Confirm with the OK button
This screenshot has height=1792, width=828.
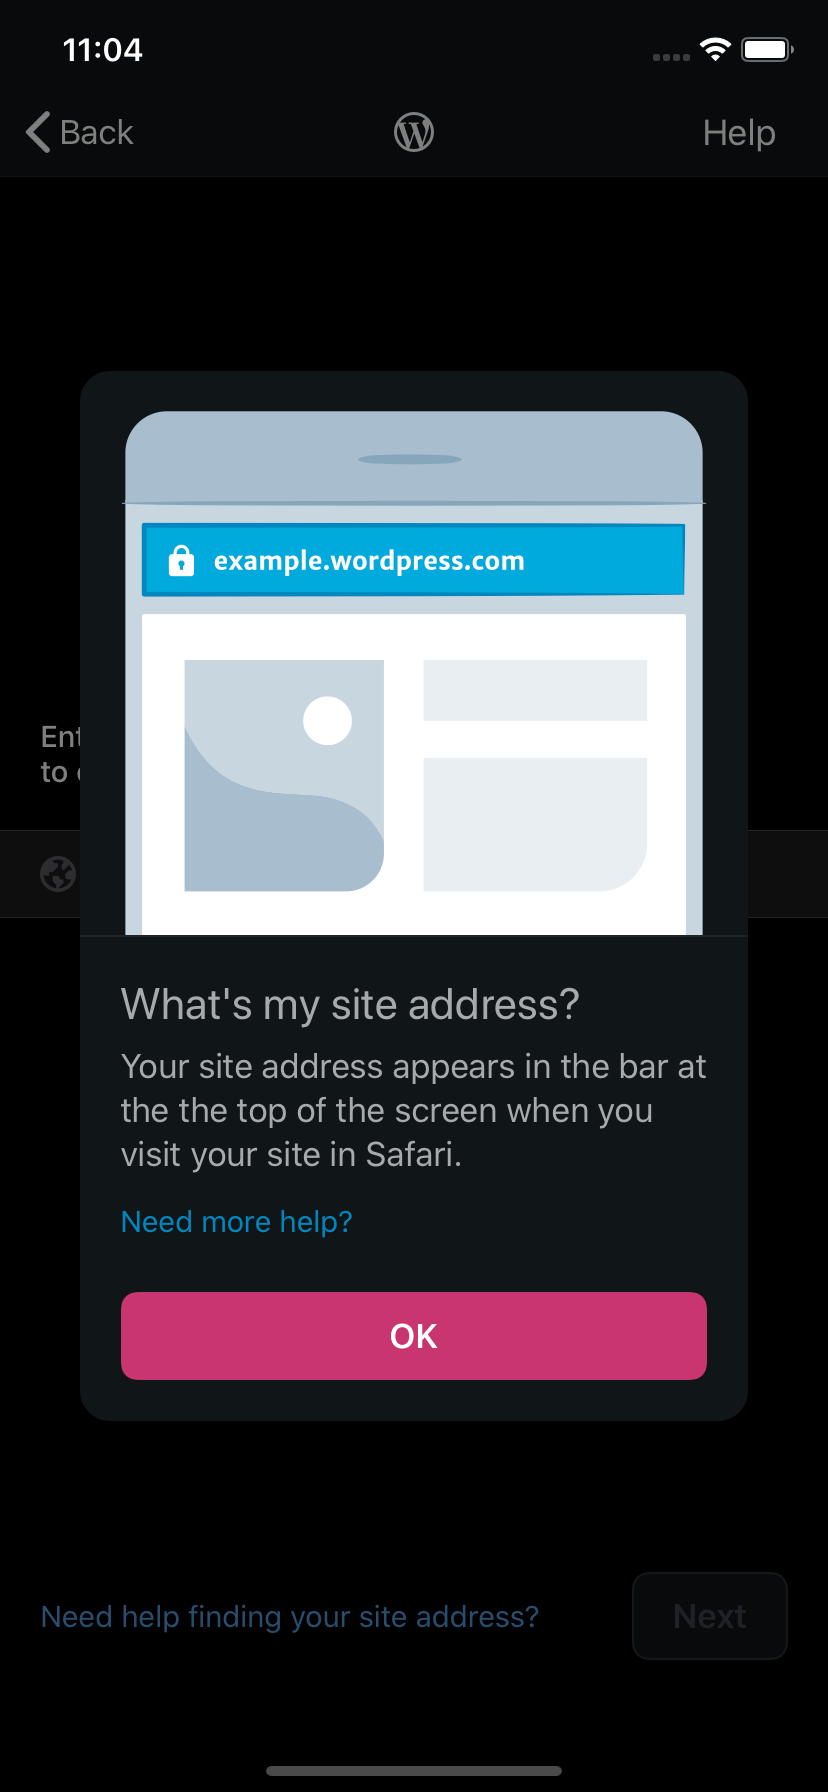click(414, 1336)
